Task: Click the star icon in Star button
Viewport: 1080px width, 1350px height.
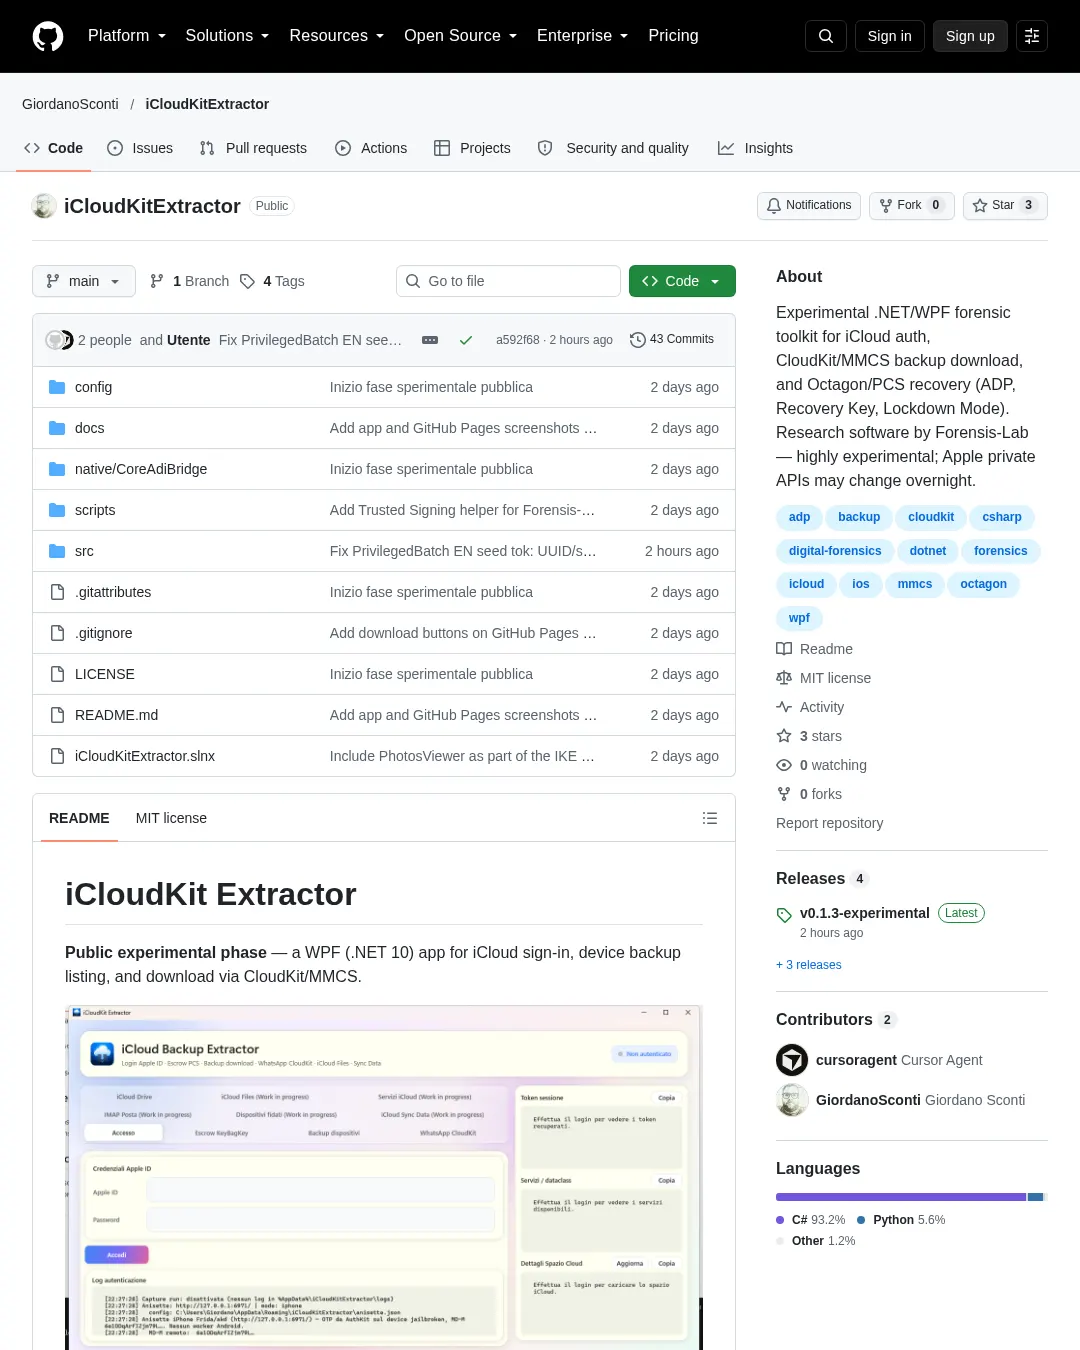Action: [x=980, y=205]
